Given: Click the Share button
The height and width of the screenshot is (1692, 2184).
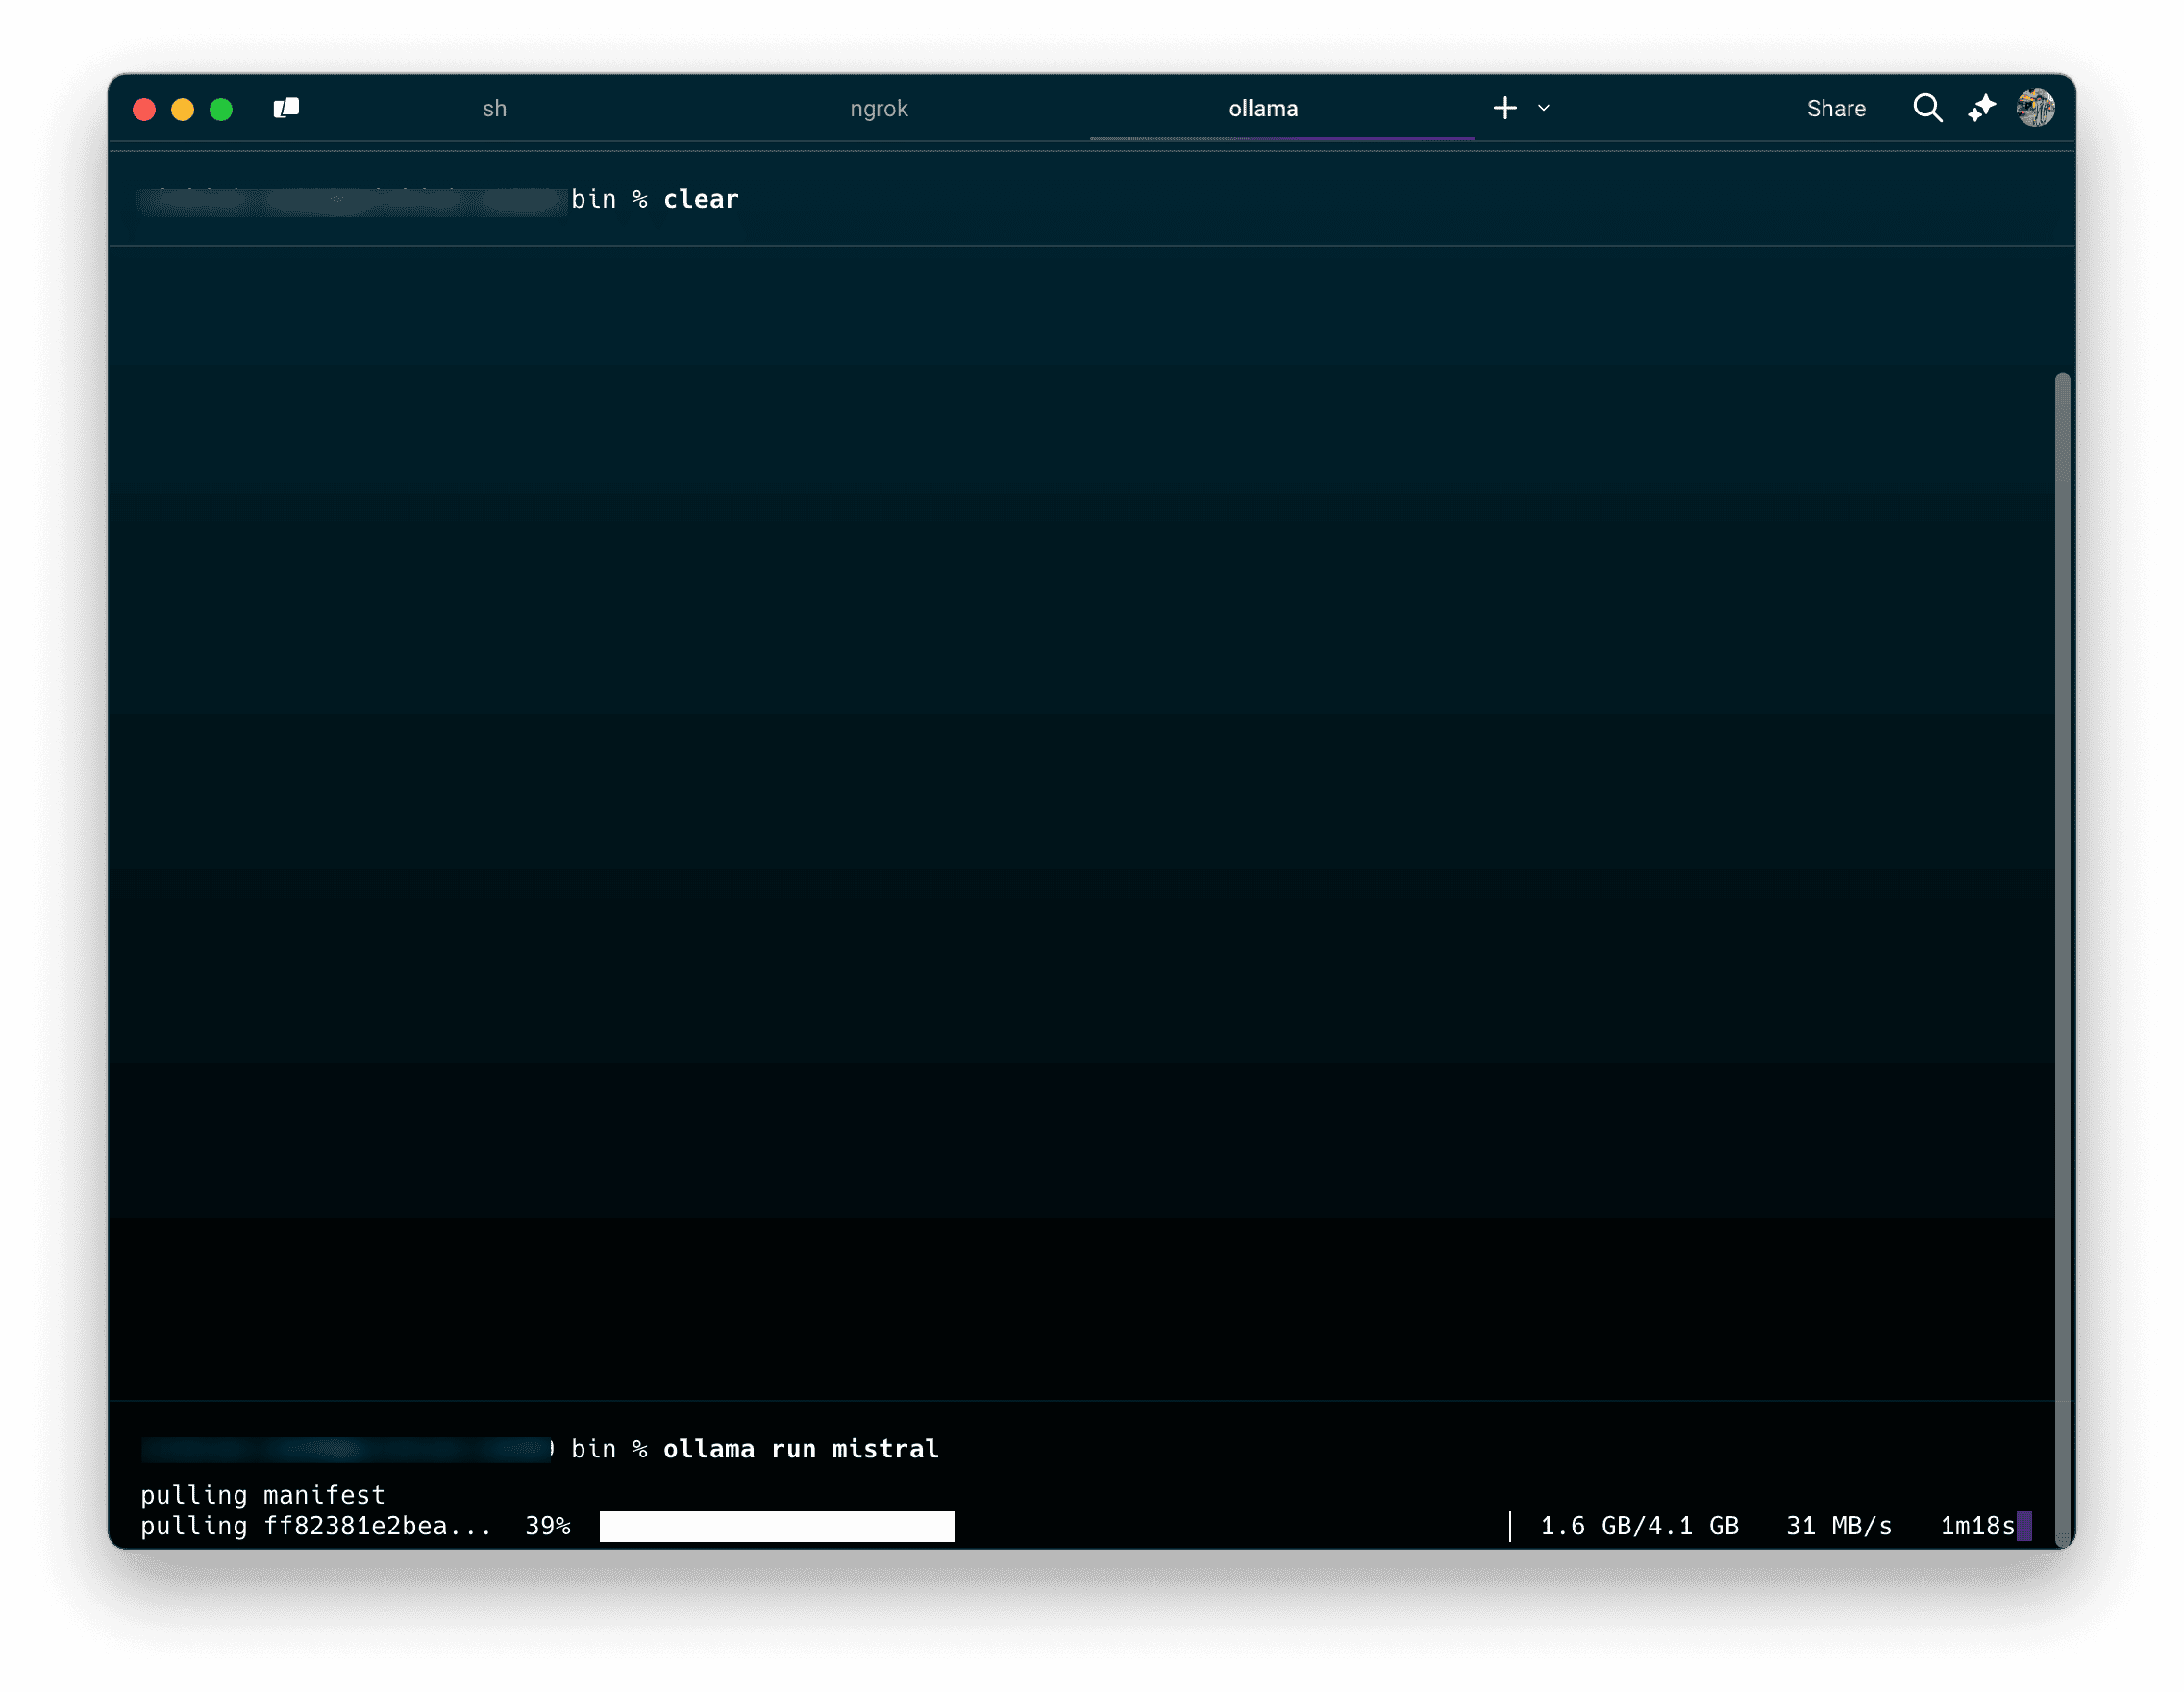Looking at the screenshot, I should point(1835,108).
